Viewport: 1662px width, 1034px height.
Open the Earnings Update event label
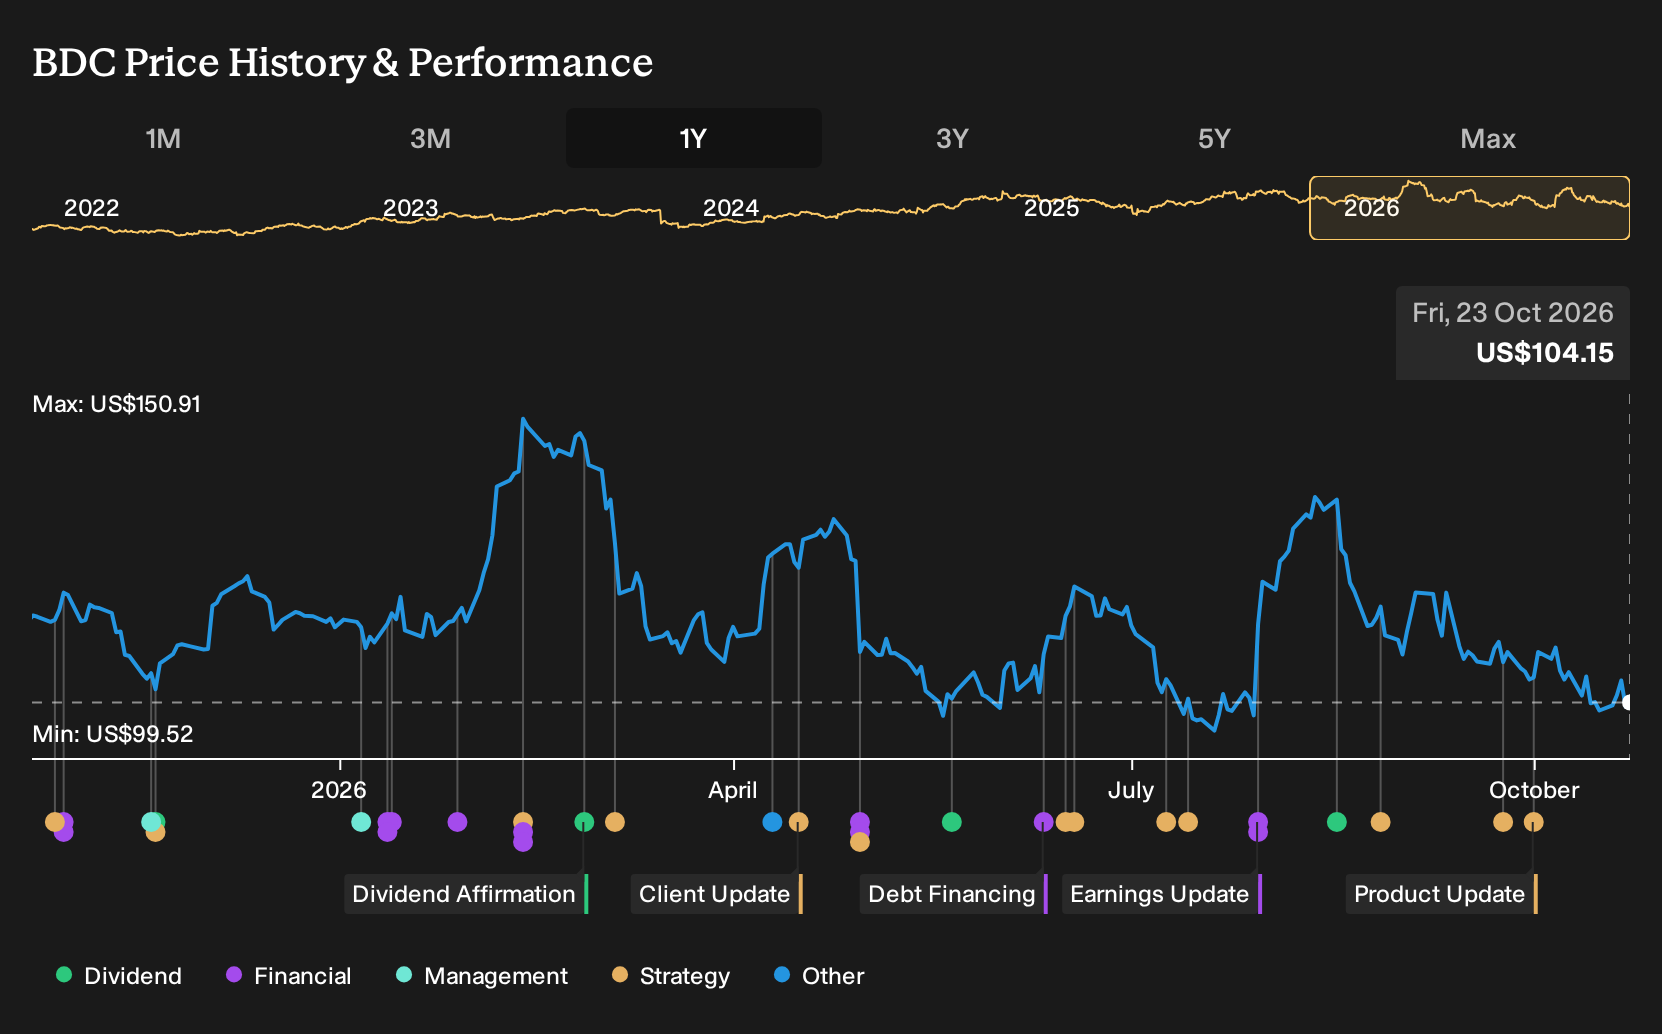click(x=1162, y=894)
